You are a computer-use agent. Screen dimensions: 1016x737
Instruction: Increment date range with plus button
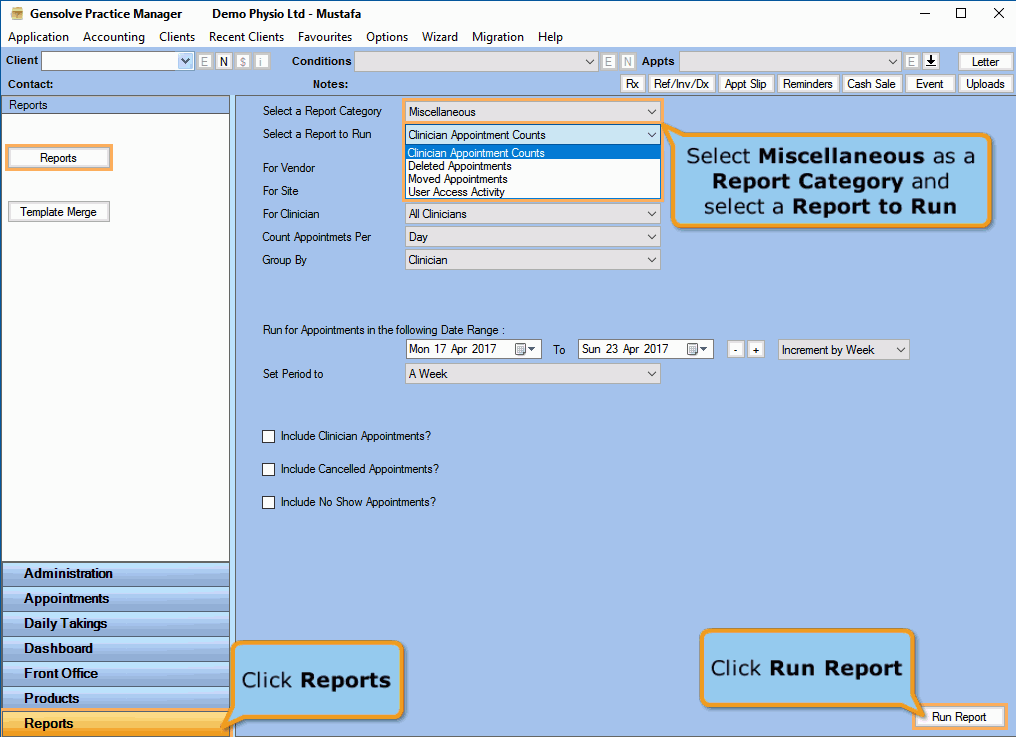click(756, 350)
